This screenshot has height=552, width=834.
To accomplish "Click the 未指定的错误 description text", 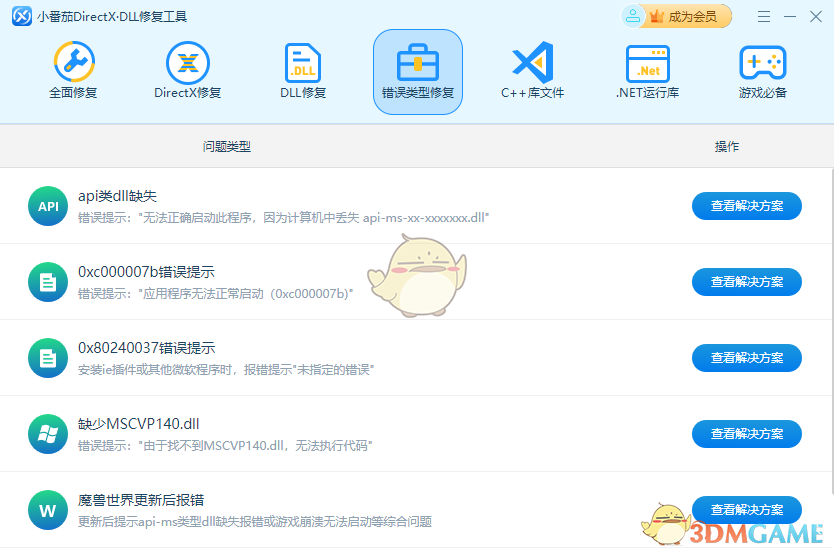I will coord(226,370).
